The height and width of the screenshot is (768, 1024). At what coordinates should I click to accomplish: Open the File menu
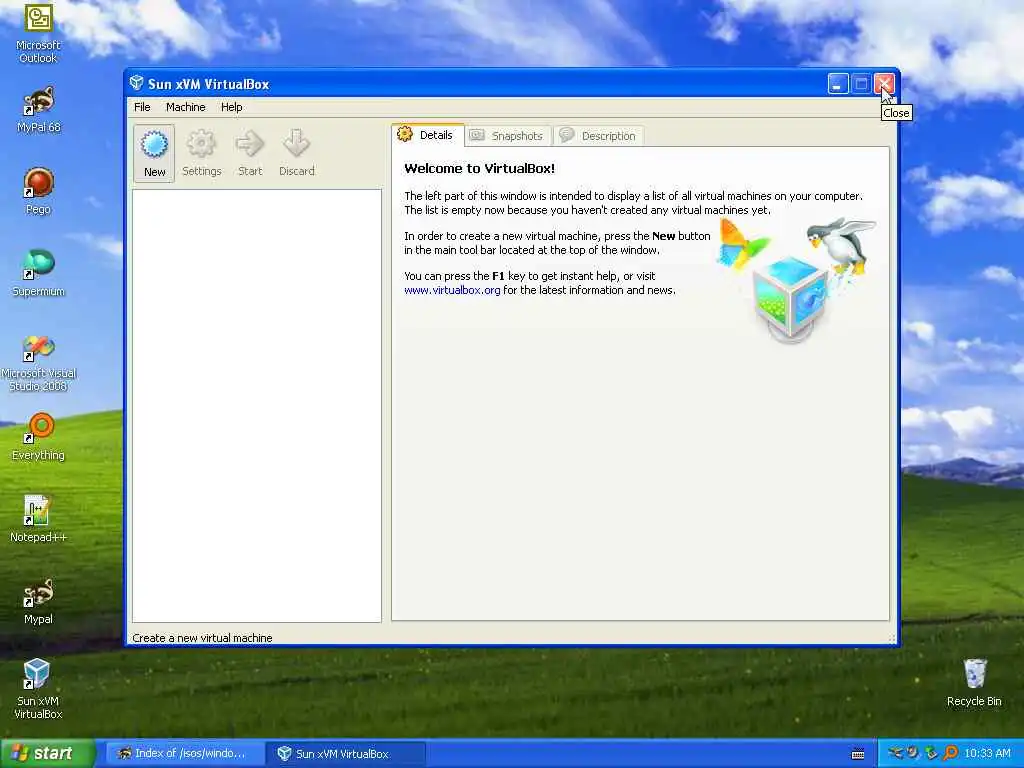[142, 107]
